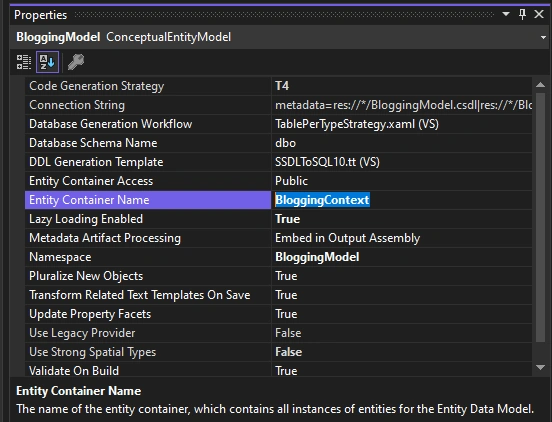Select the Connection String property row
Image resolution: width=552 pixels, height=422 pixels.
pyautogui.click(x=278, y=105)
